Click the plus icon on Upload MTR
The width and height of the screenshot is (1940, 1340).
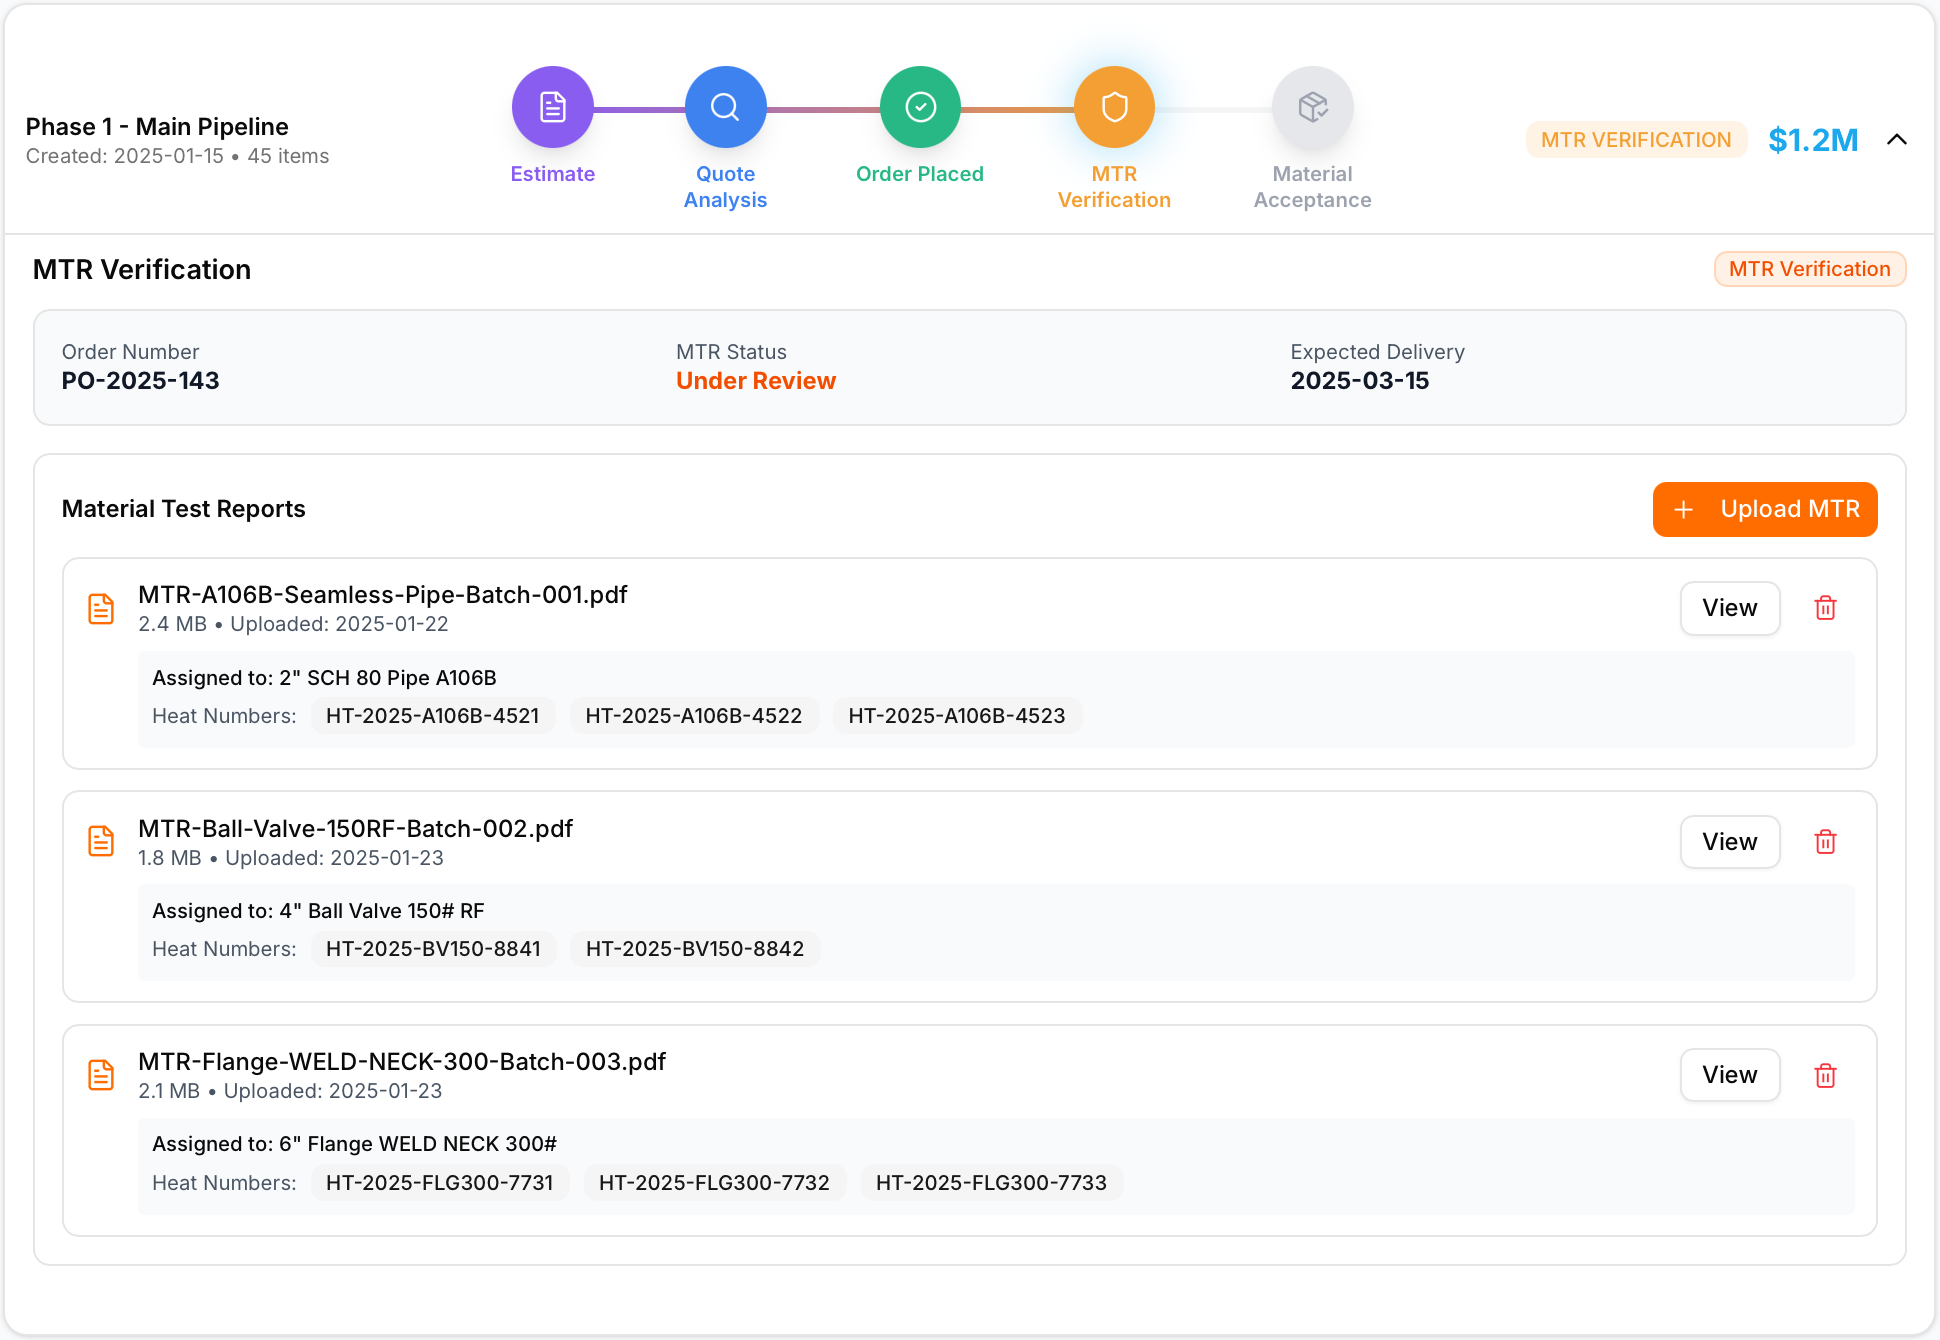(x=1684, y=509)
